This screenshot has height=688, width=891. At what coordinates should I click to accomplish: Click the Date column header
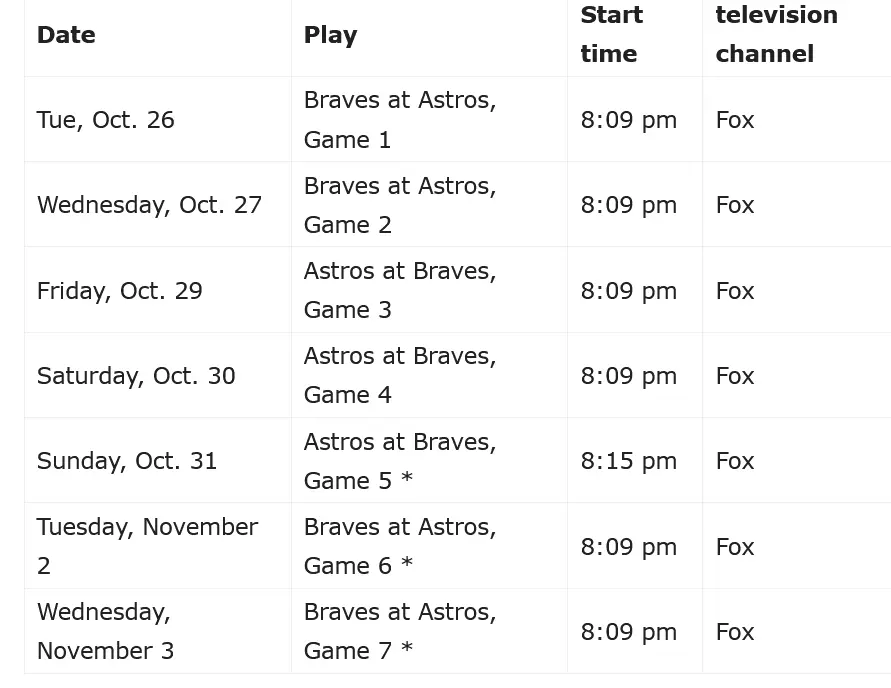point(66,35)
